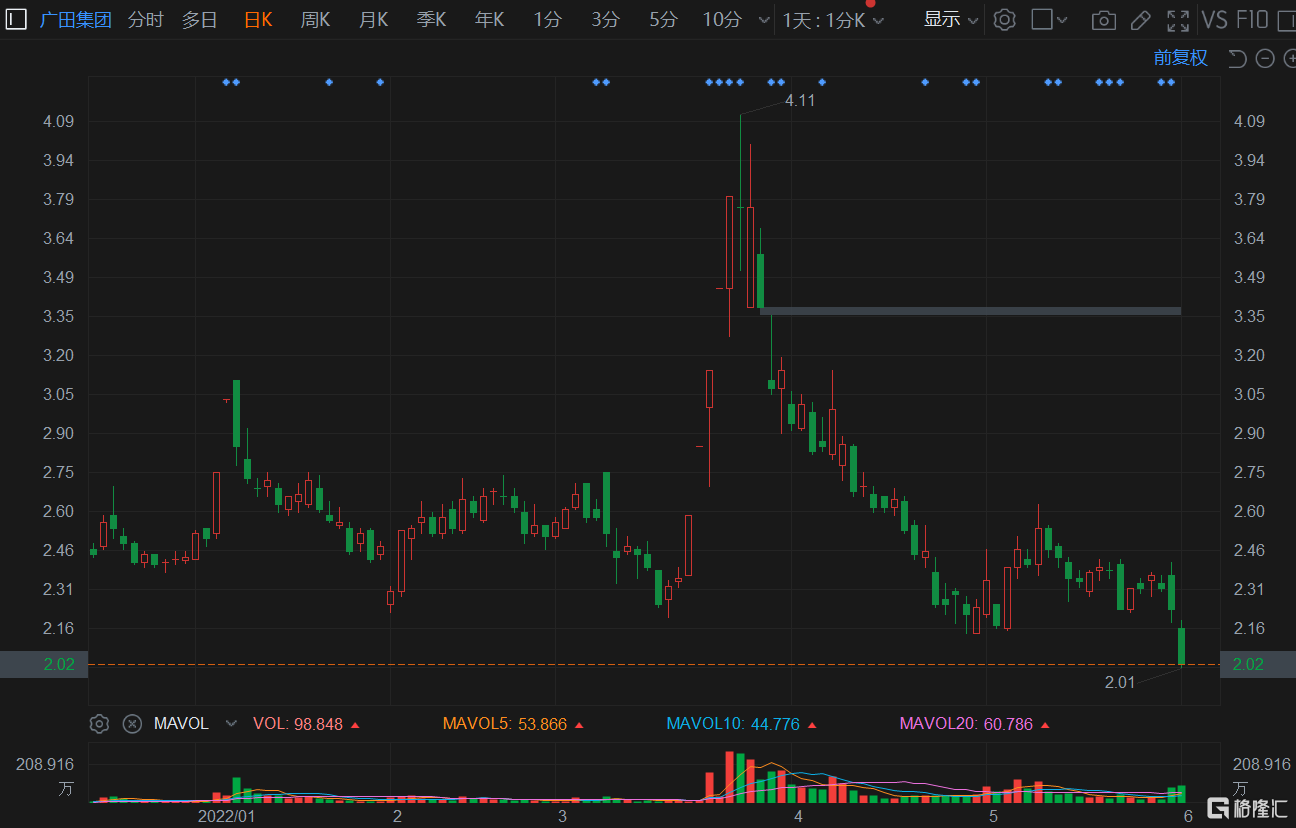
Task: Open the 1天:1分K period dropdown
Action: (x=833, y=20)
